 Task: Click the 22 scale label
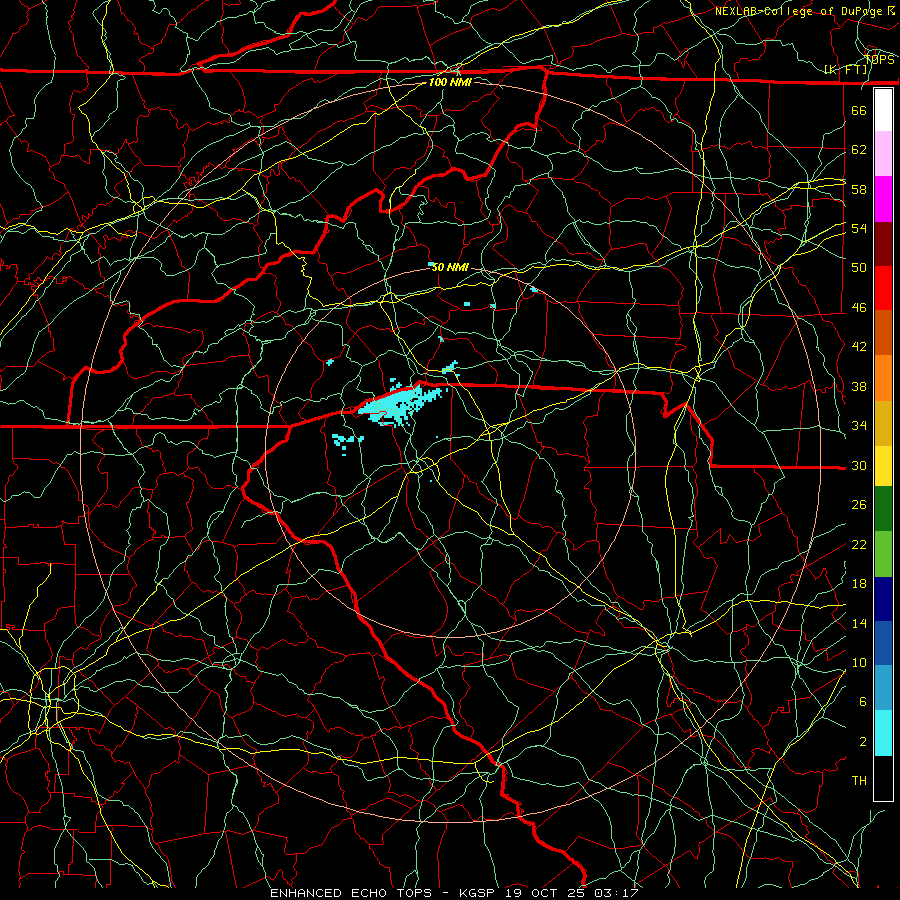coord(859,544)
